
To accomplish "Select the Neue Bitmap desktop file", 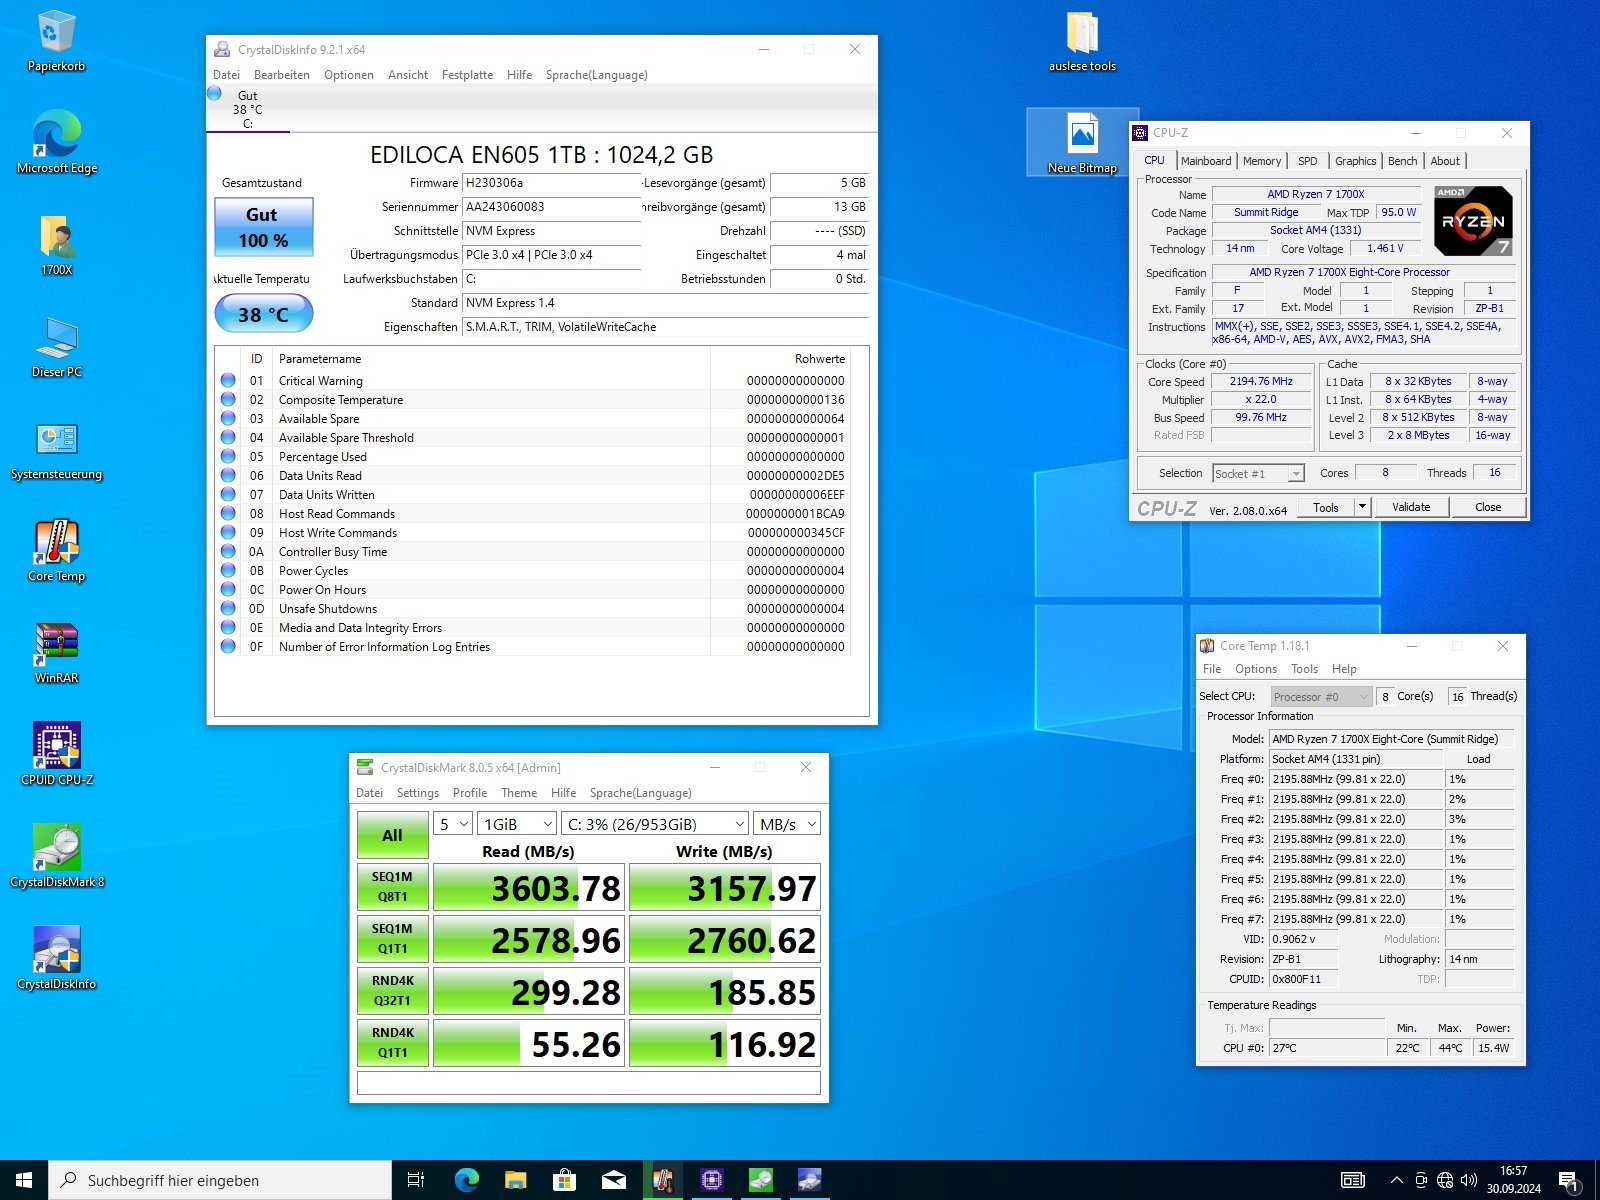I will pyautogui.click(x=1082, y=144).
